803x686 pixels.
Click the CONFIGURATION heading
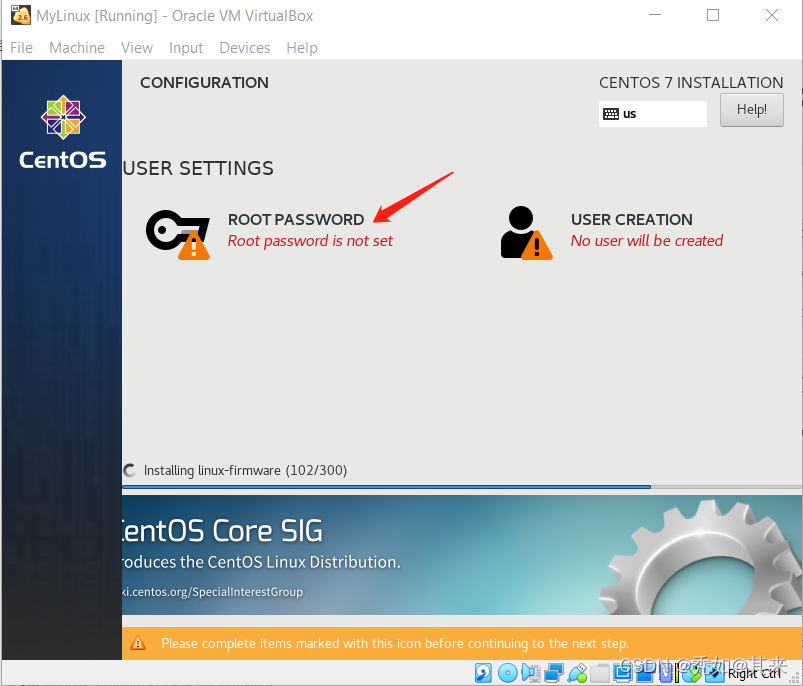tap(204, 82)
